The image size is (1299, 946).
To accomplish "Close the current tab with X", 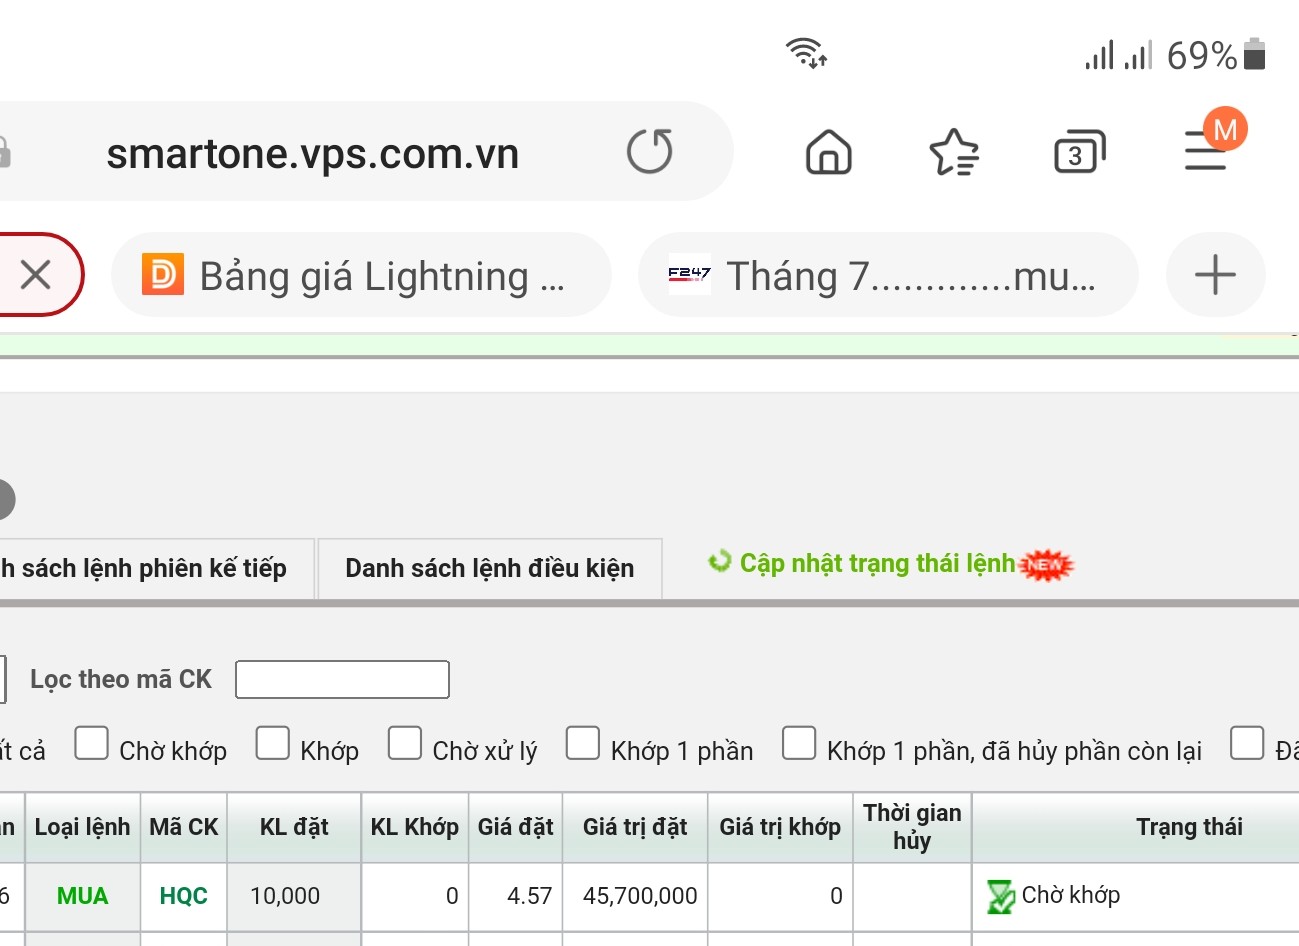I will click(35, 274).
